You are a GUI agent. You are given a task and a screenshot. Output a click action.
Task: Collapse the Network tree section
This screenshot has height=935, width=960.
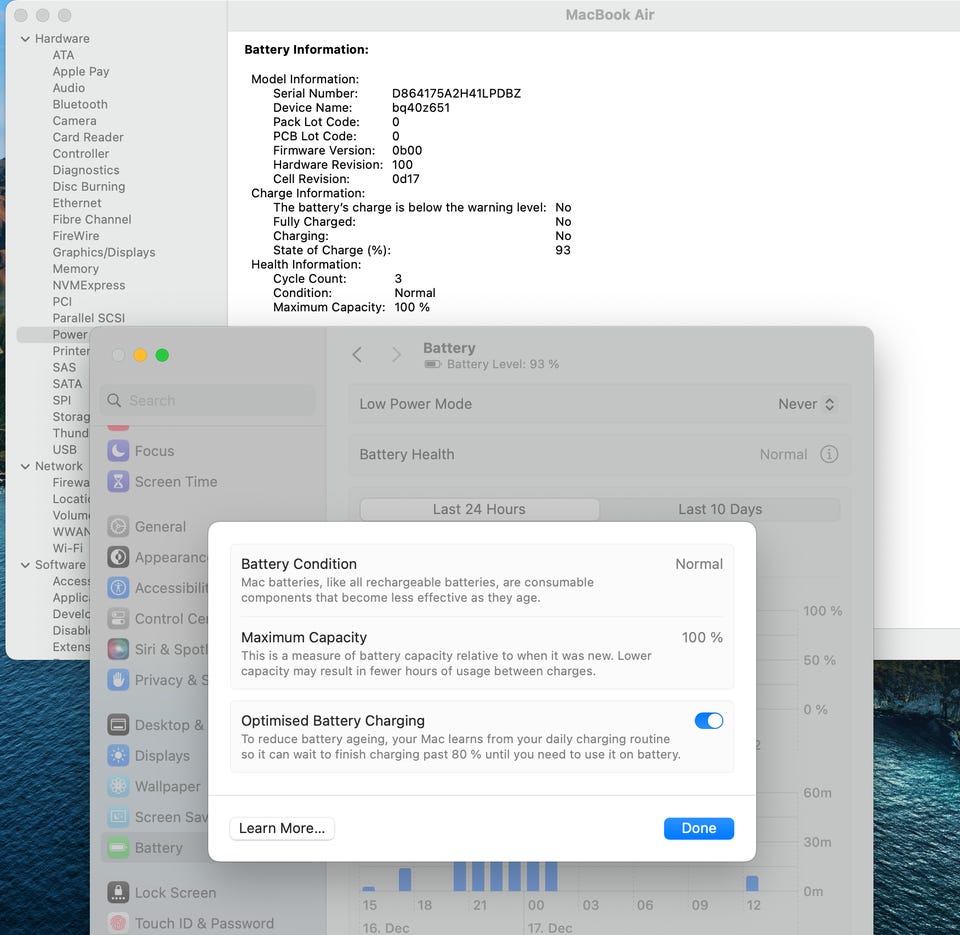click(25, 466)
